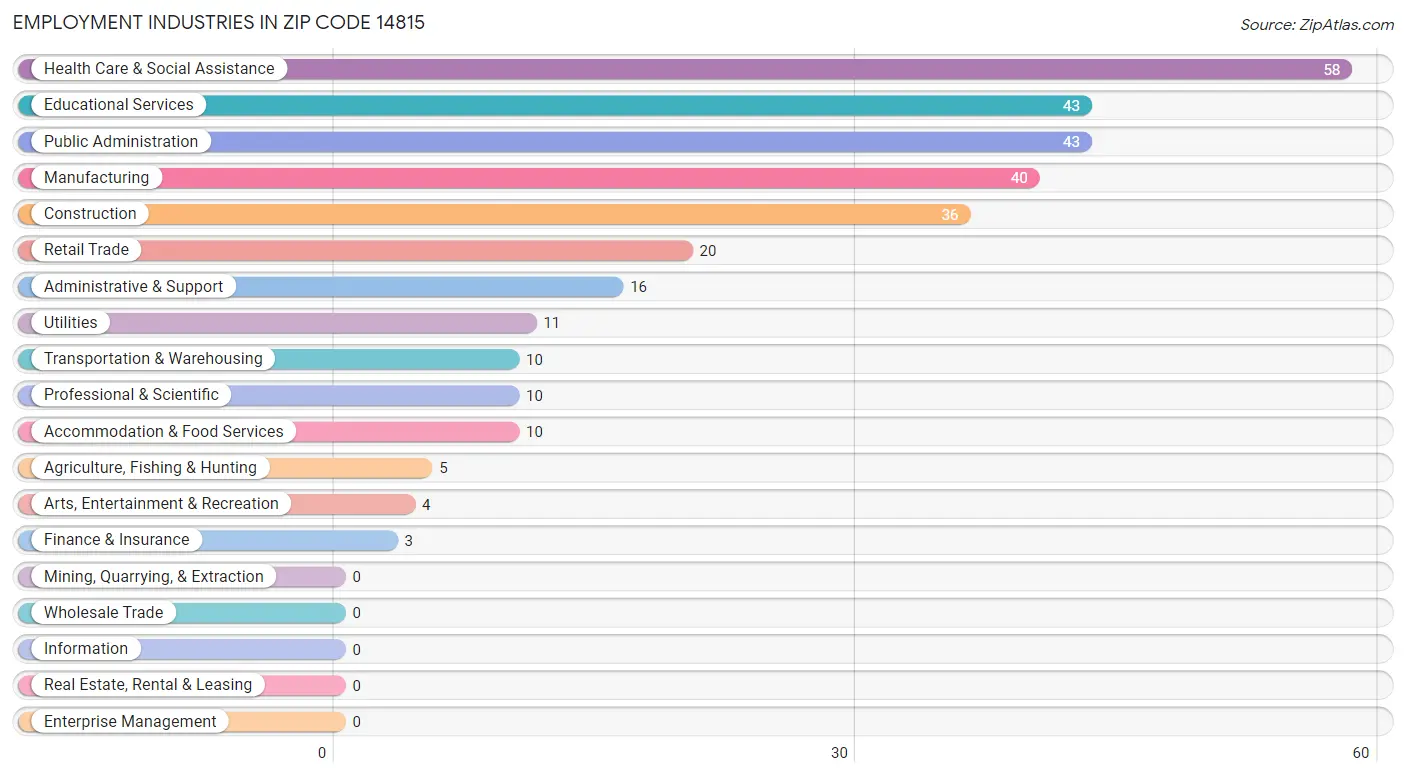Viewport: 1406px width, 776px height.
Task: Click the value 20 beside Retail Trade bar
Action: (708, 251)
